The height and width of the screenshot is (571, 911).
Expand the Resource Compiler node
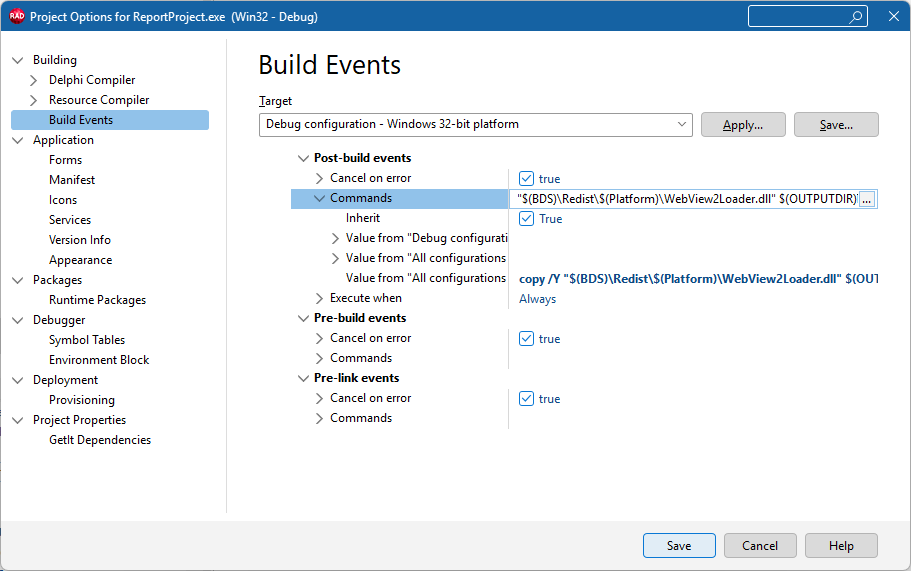point(34,100)
